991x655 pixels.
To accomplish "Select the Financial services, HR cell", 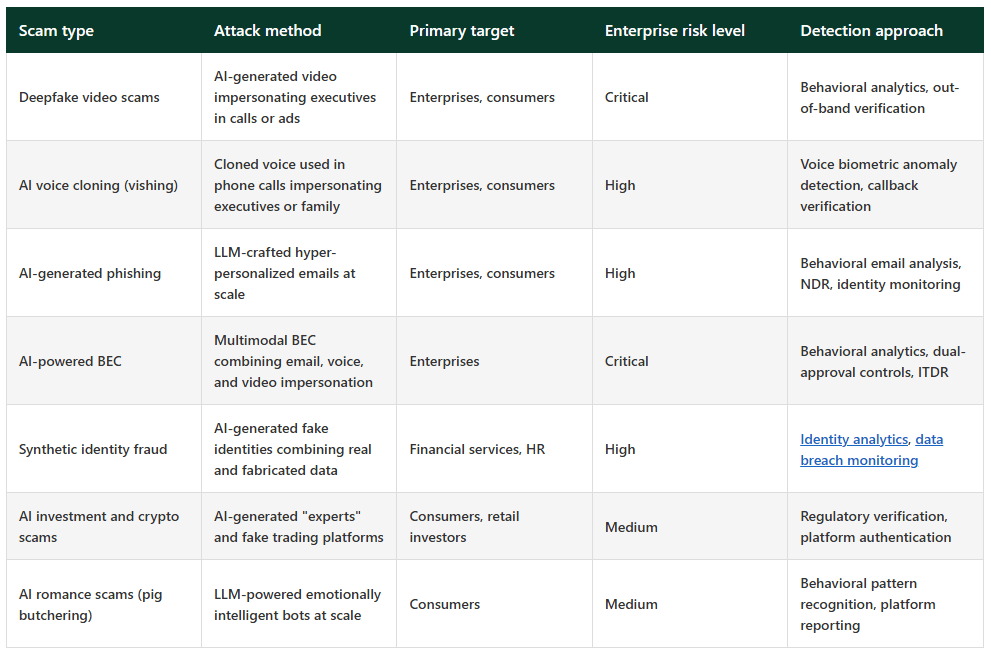I will coord(477,449).
